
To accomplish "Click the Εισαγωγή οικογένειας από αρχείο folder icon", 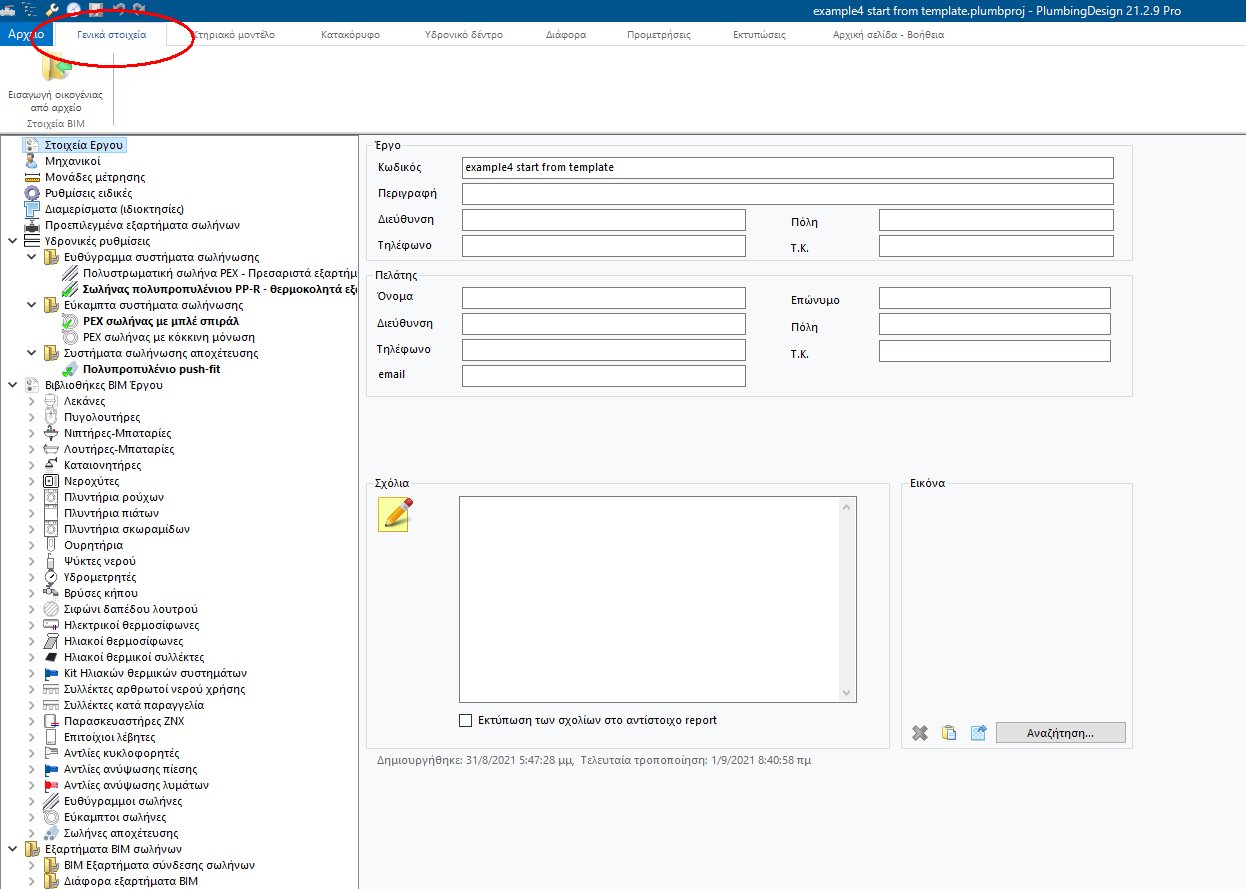I will pos(58,72).
